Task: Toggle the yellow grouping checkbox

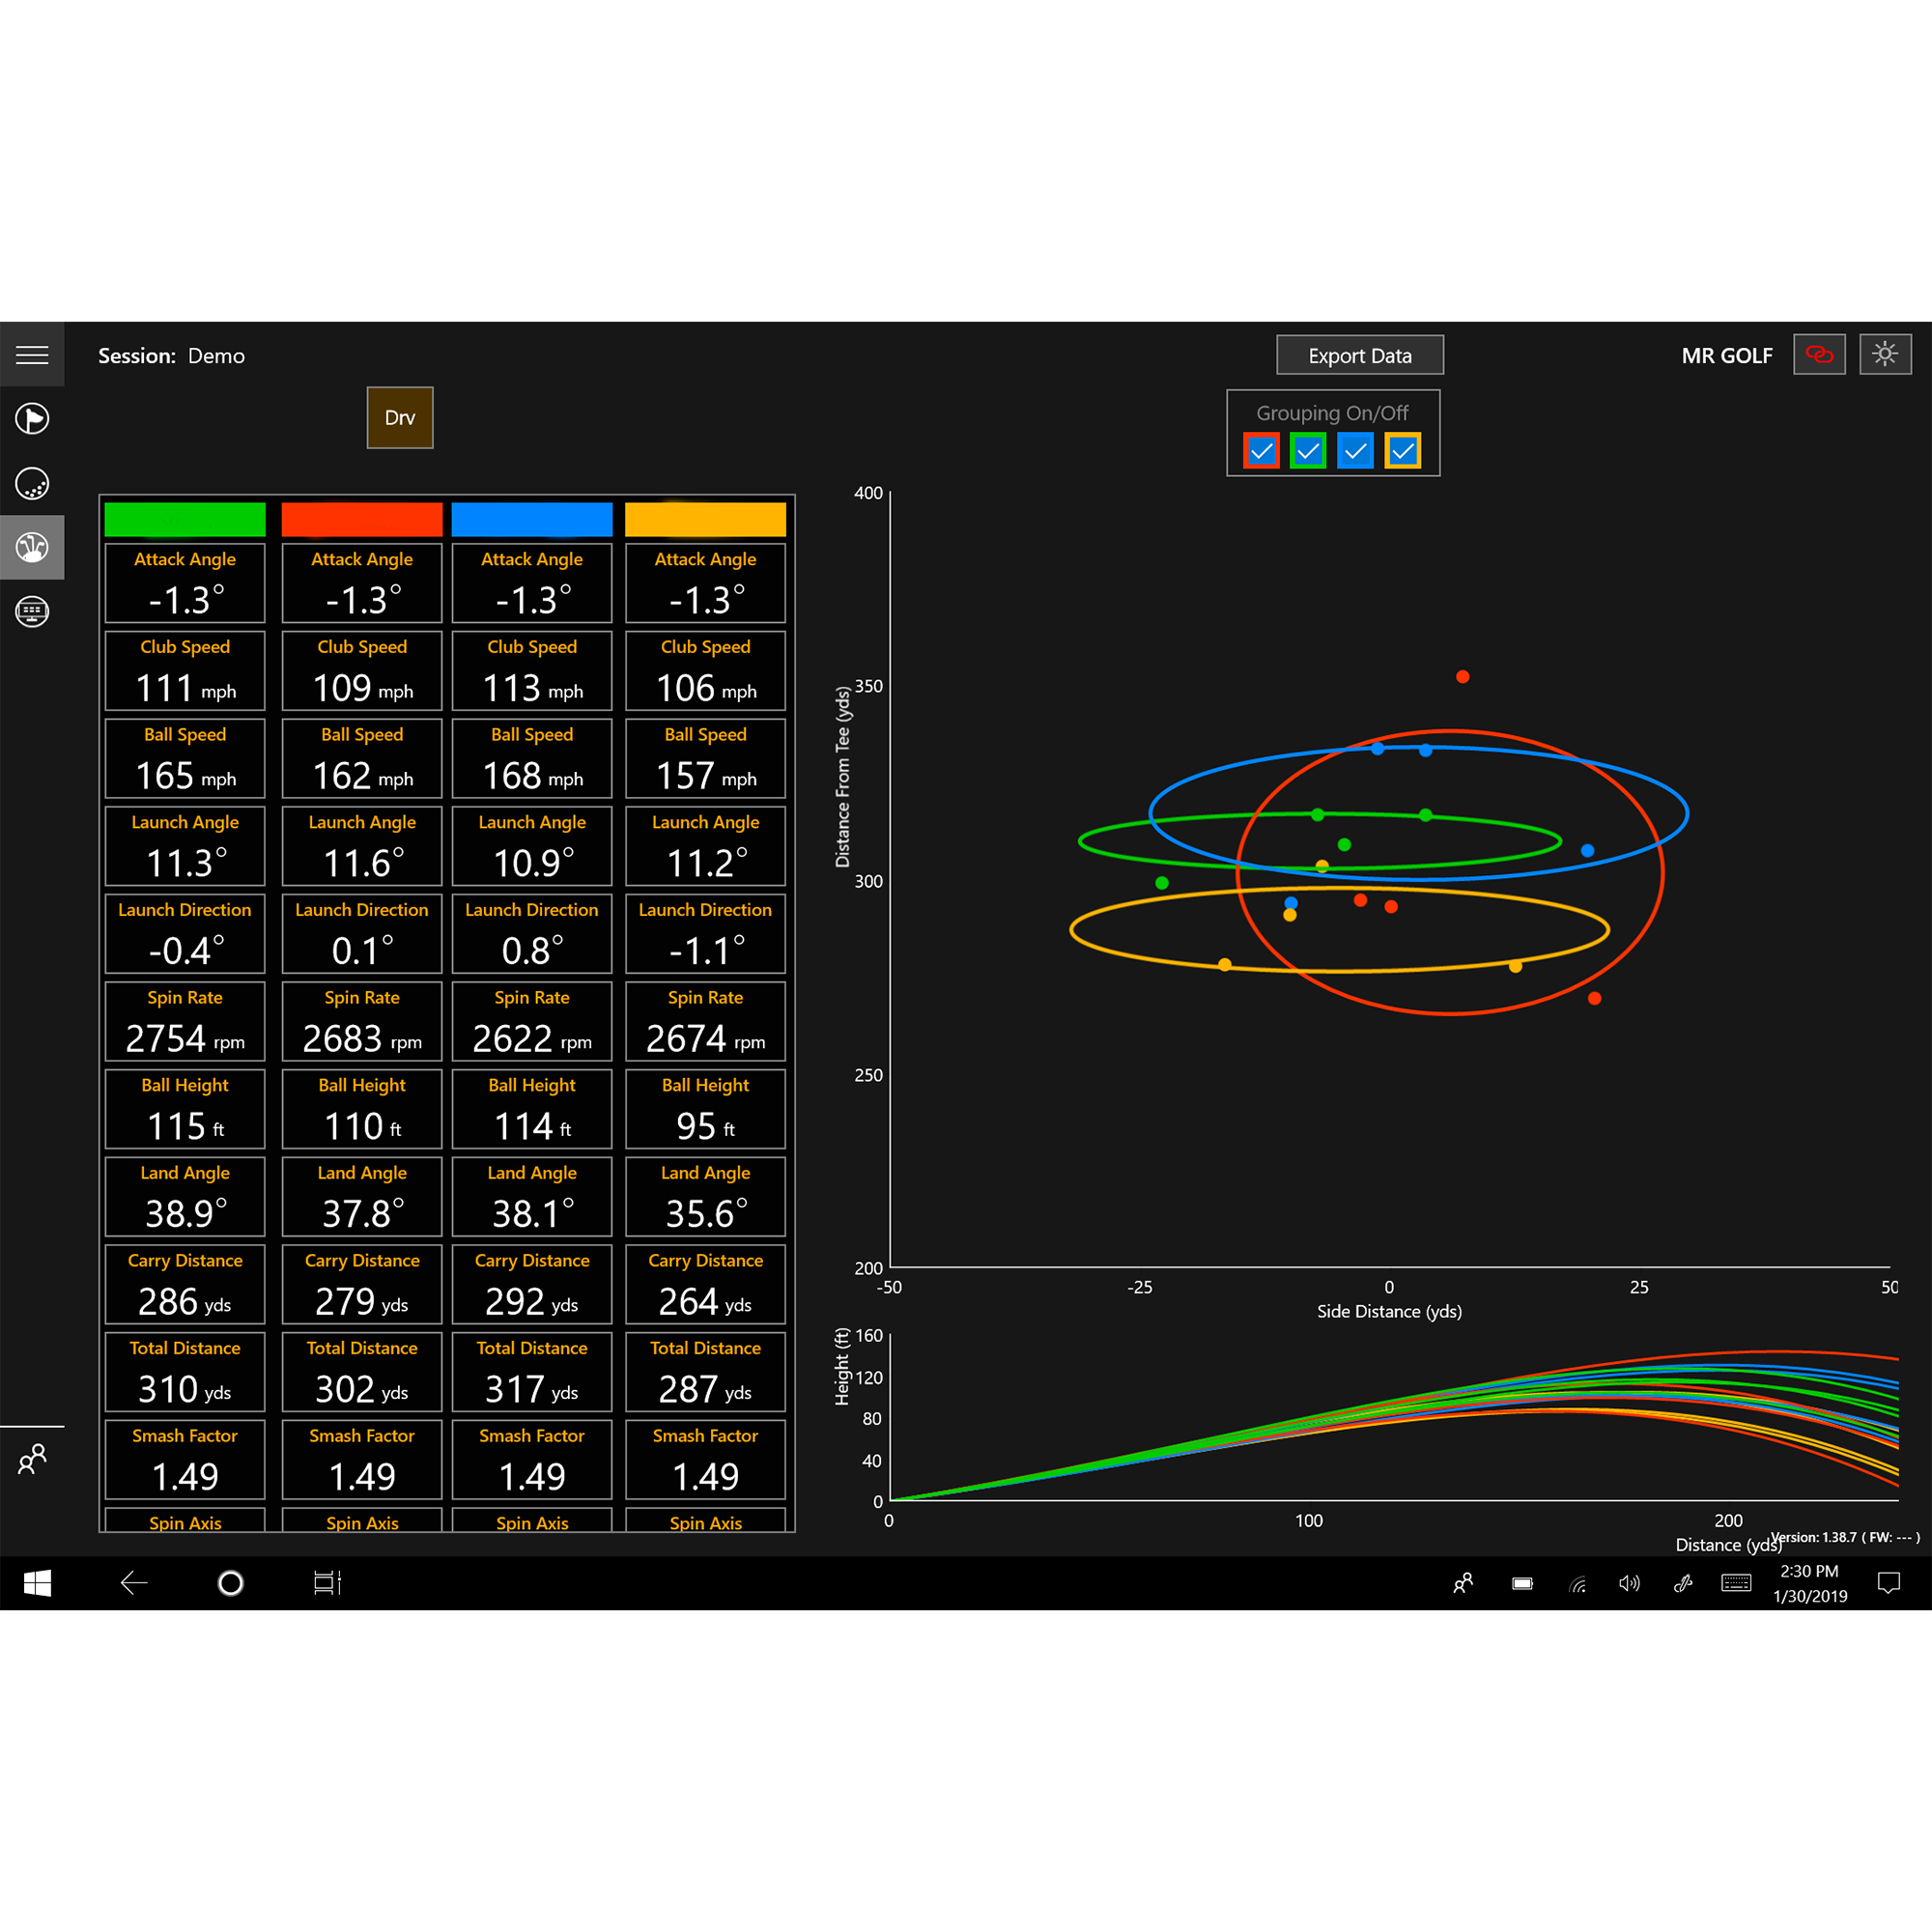Action: [1402, 450]
